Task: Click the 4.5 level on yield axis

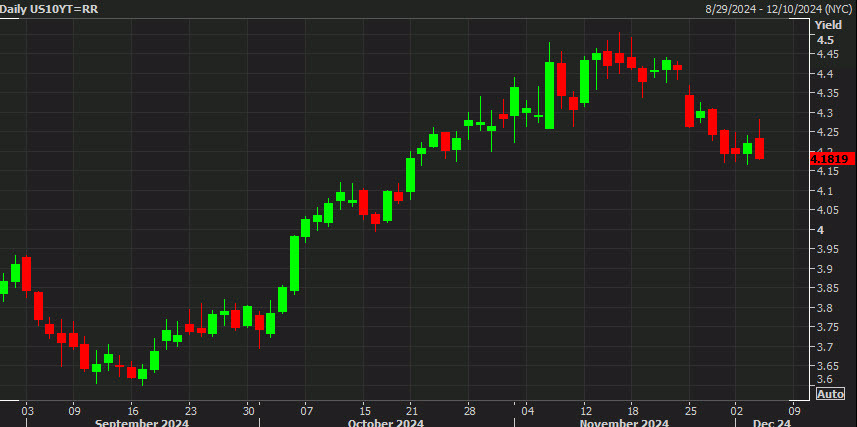Action: tap(826, 40)
